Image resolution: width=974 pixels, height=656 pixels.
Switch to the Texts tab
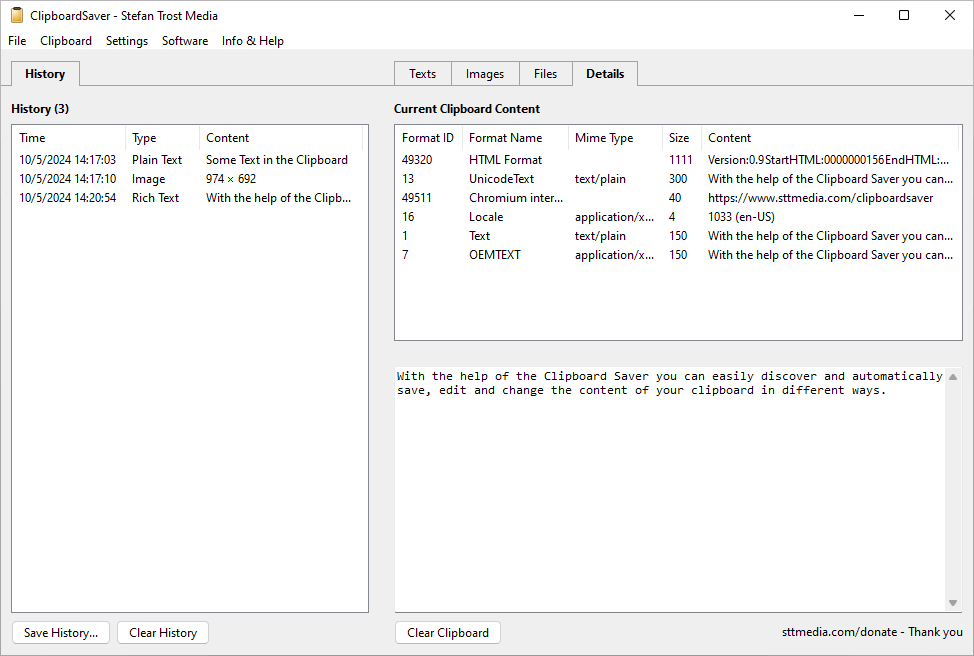(423, 74)
